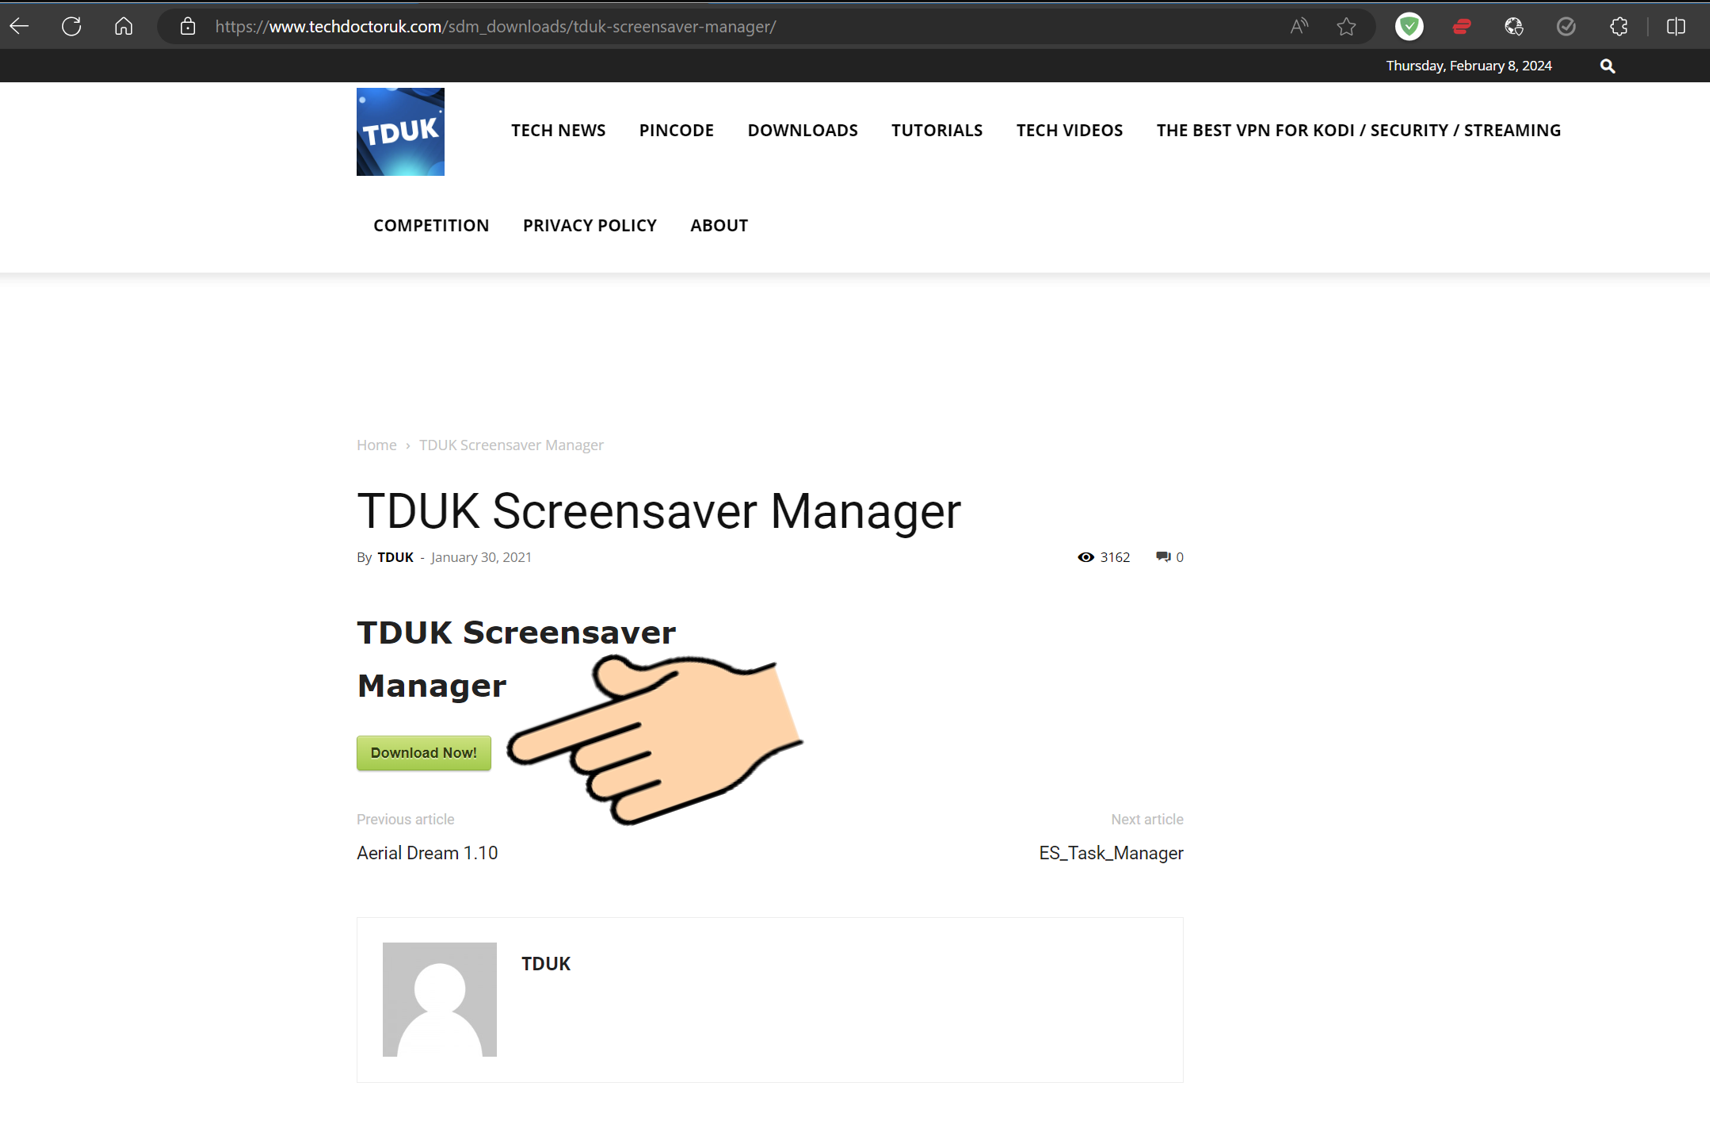Open site search magnifier icon
This screenshot has height=1128, width=1710.
1607,66
